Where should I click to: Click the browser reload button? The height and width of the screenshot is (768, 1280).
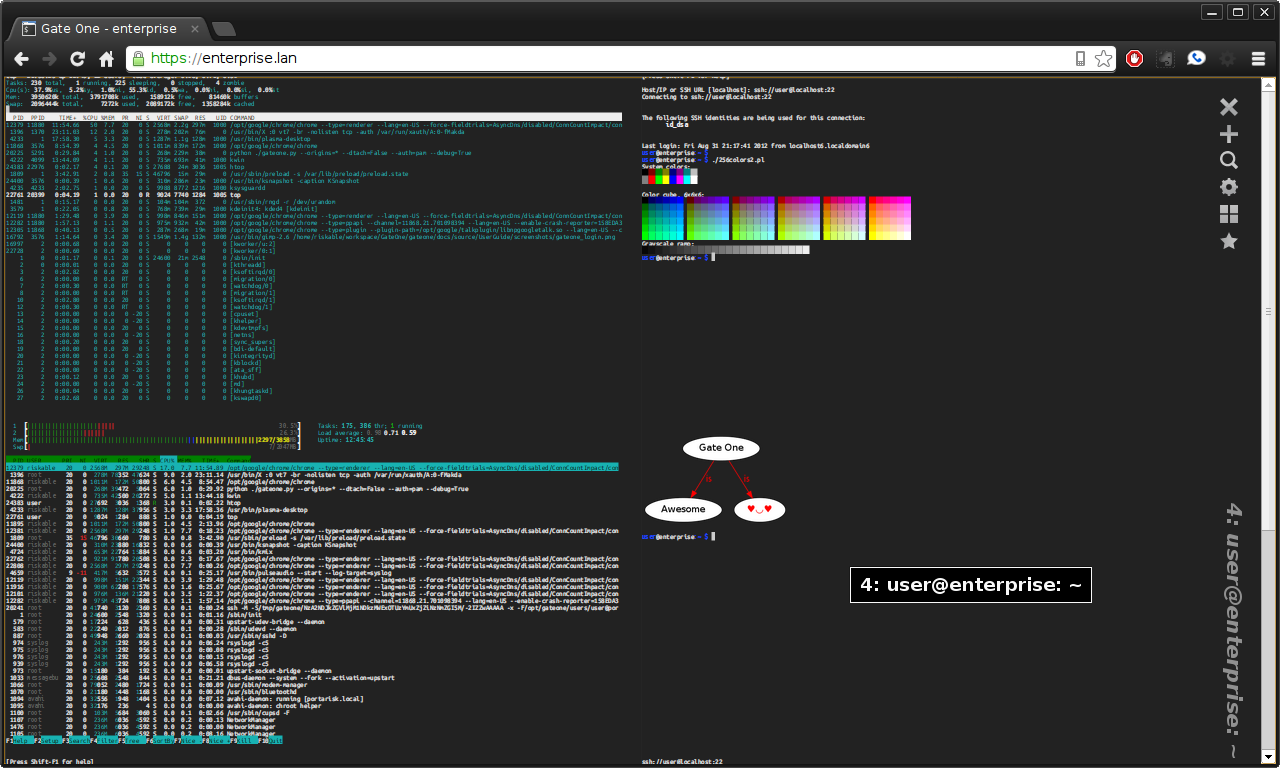pyautogui.click(x=77, y=58)
